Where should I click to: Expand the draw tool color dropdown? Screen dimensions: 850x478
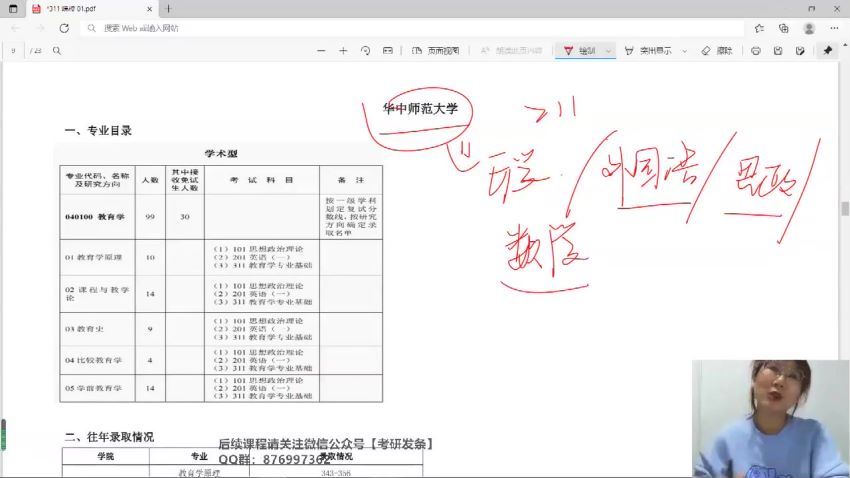(x=608, y=51)
